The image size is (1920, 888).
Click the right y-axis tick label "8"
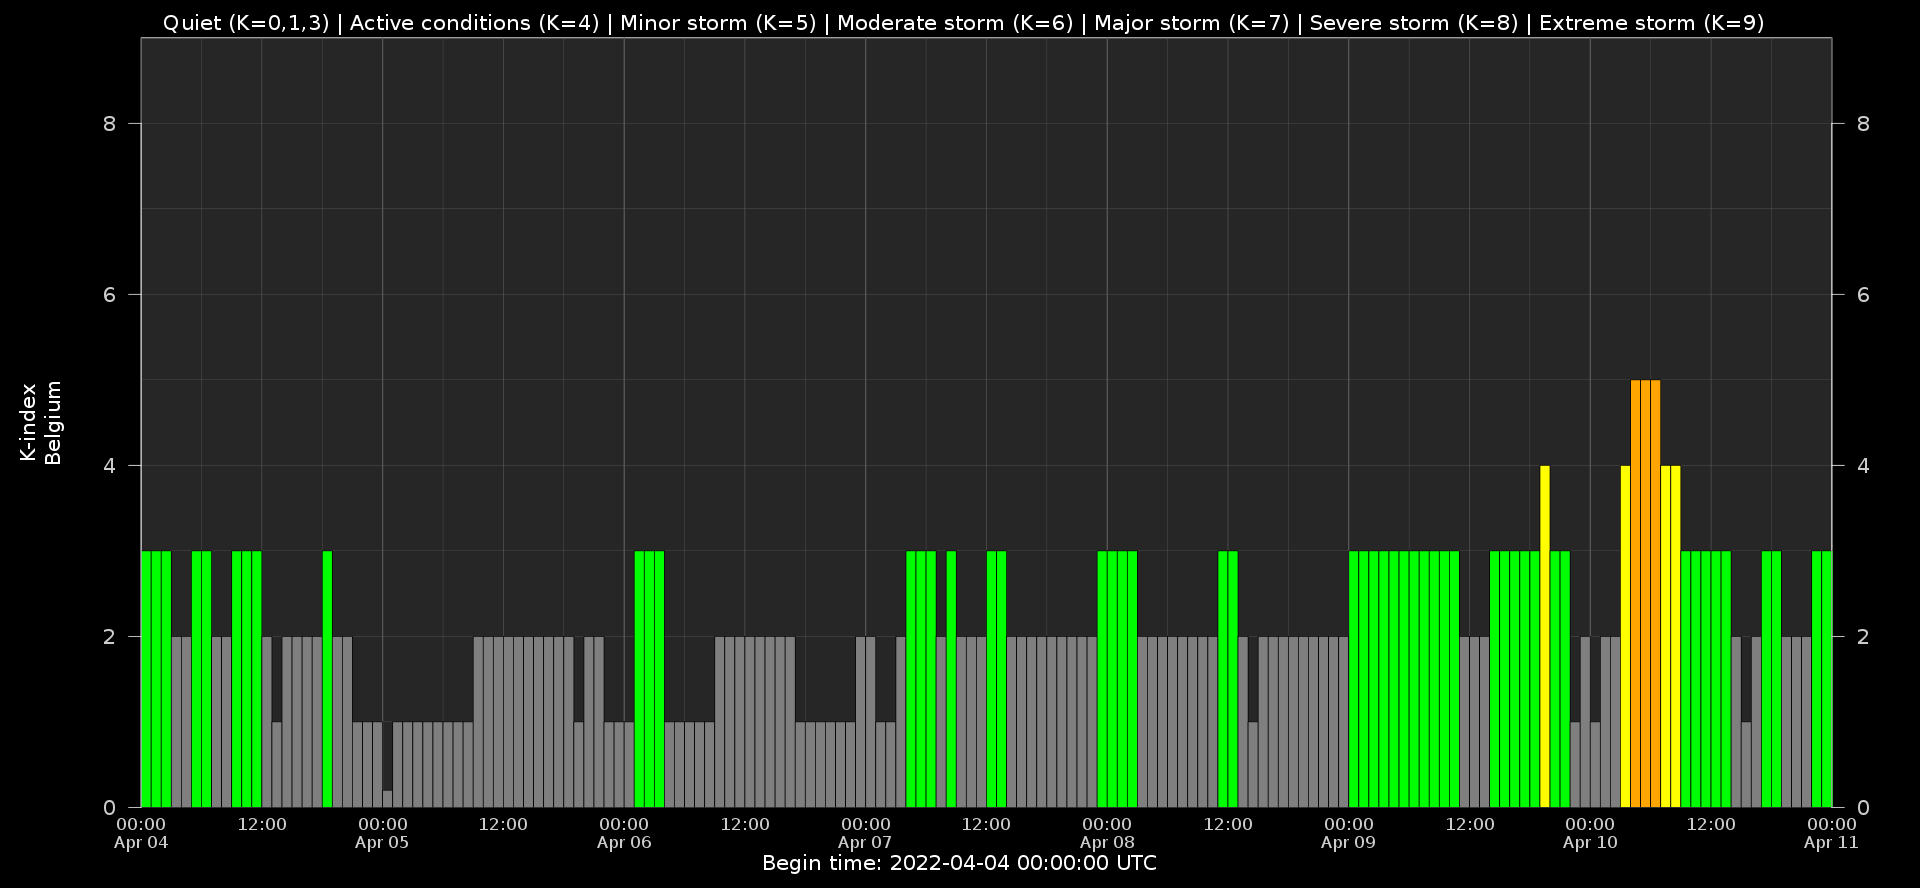[x=1863, y=124]
